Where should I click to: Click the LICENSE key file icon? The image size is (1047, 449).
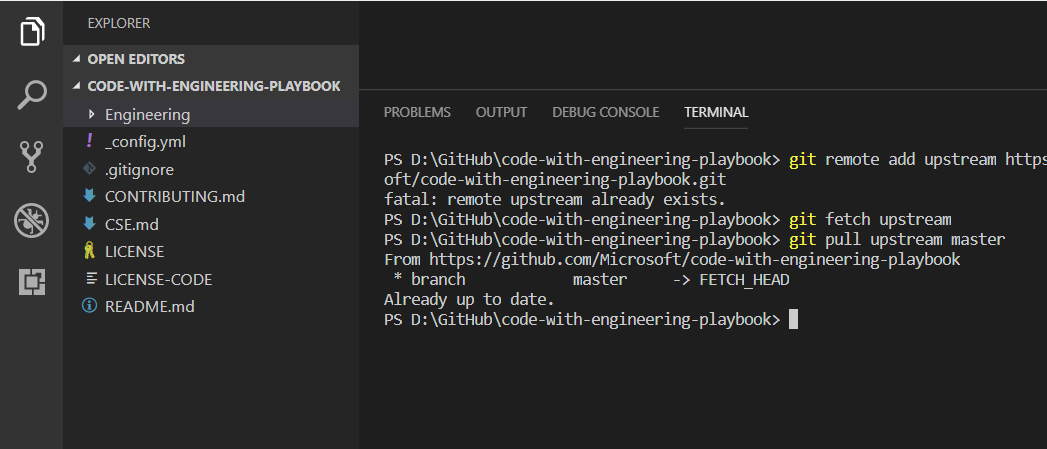coord(89,252)
